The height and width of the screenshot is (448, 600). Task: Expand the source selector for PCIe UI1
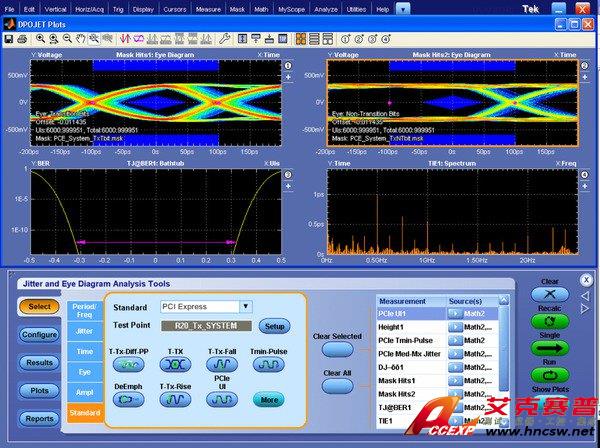point(453,313)
